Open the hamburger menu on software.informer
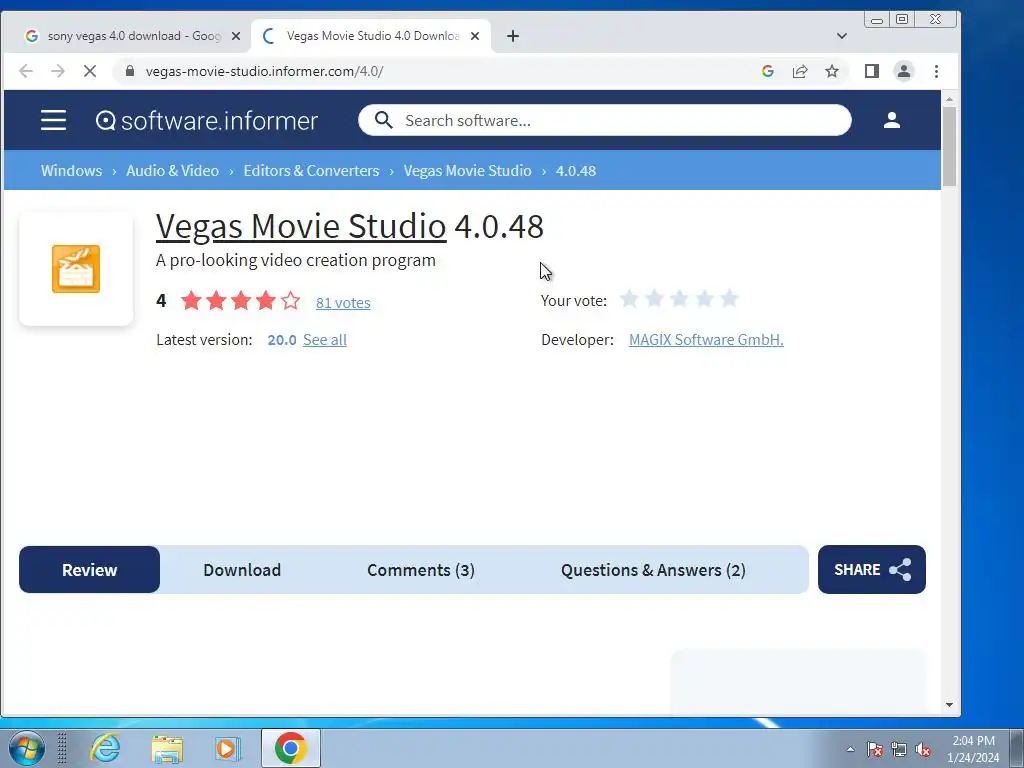This screenshot has height=768, width=1024. click(x=53, y=120)
